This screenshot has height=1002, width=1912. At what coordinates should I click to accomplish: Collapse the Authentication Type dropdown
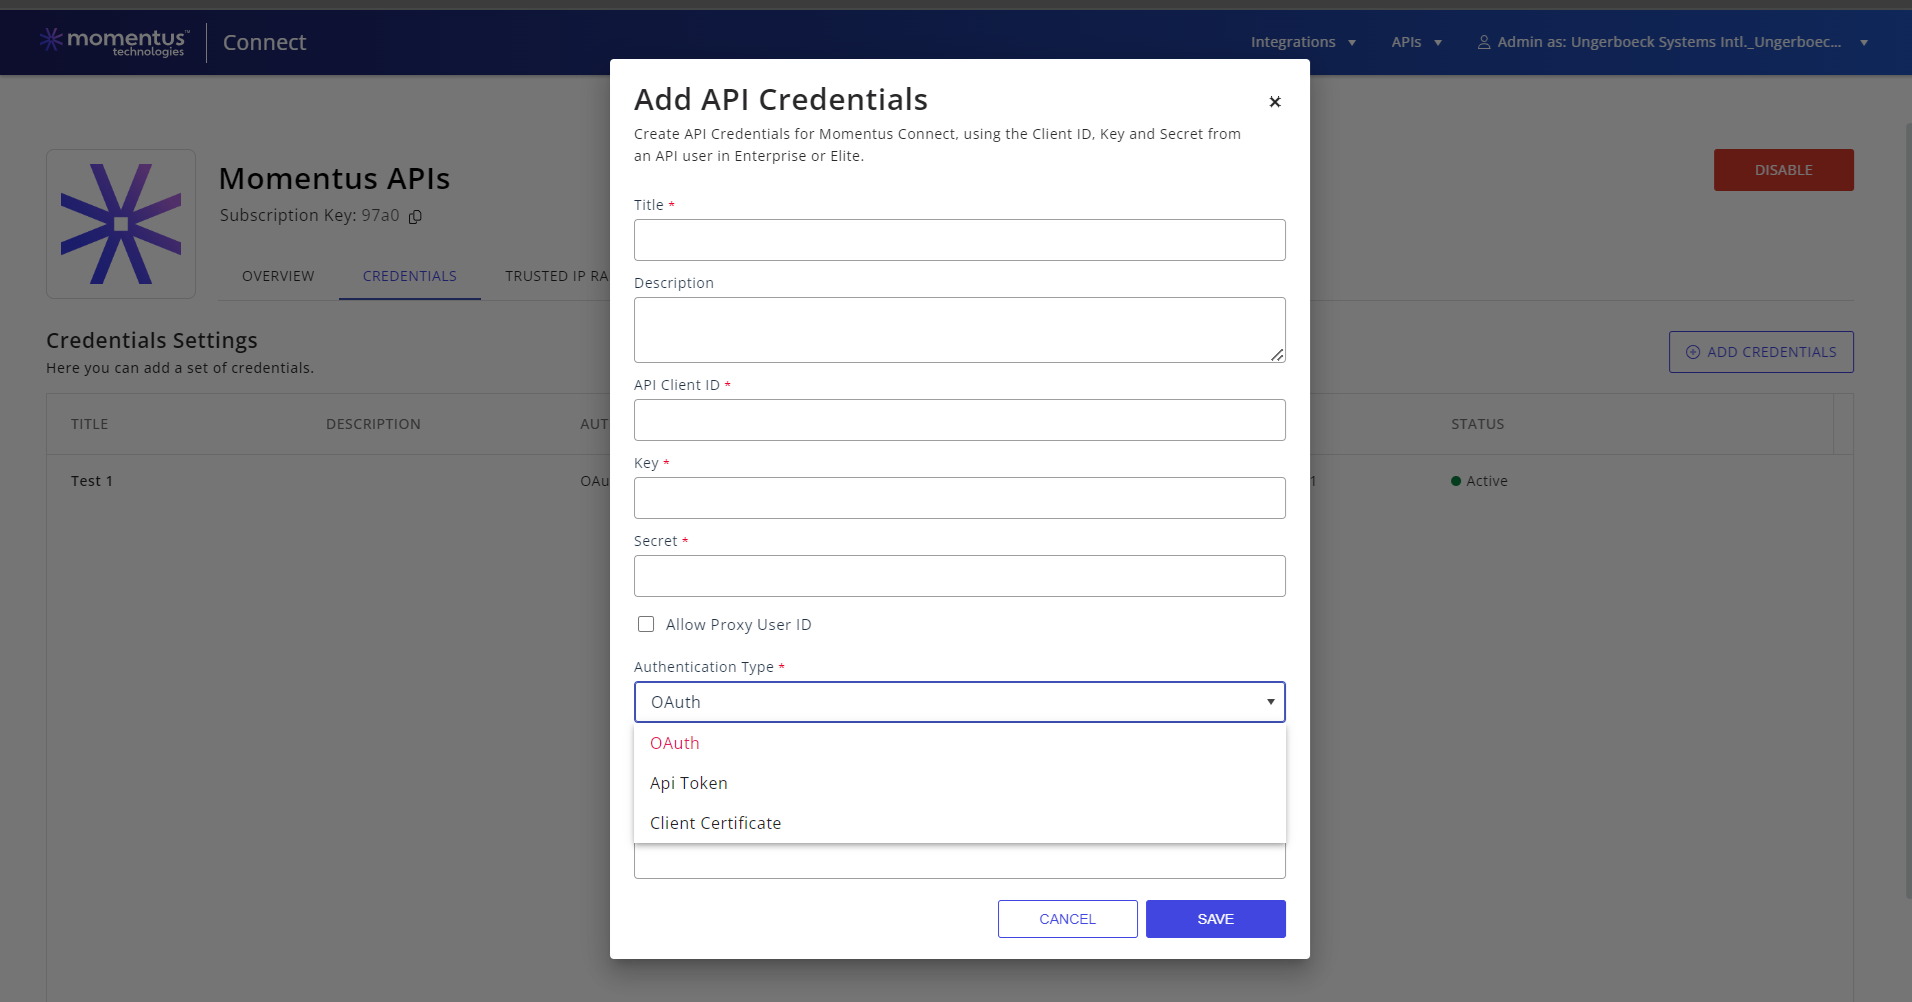point(1268,701)
